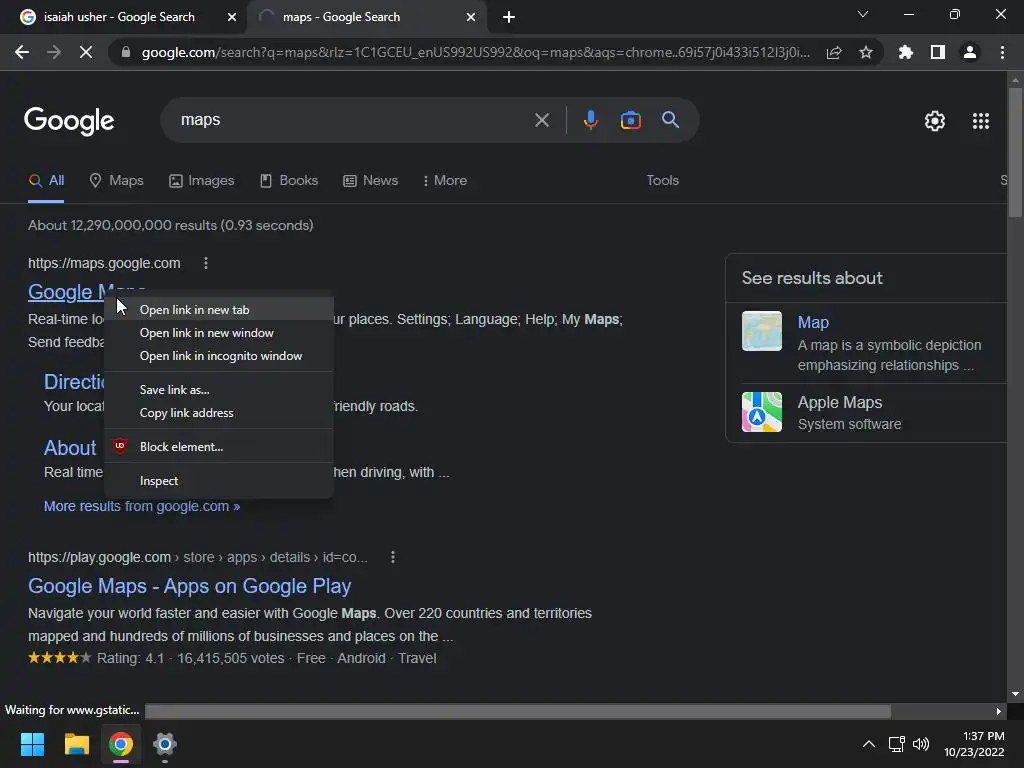Stop loading the page

click(86, 52)
